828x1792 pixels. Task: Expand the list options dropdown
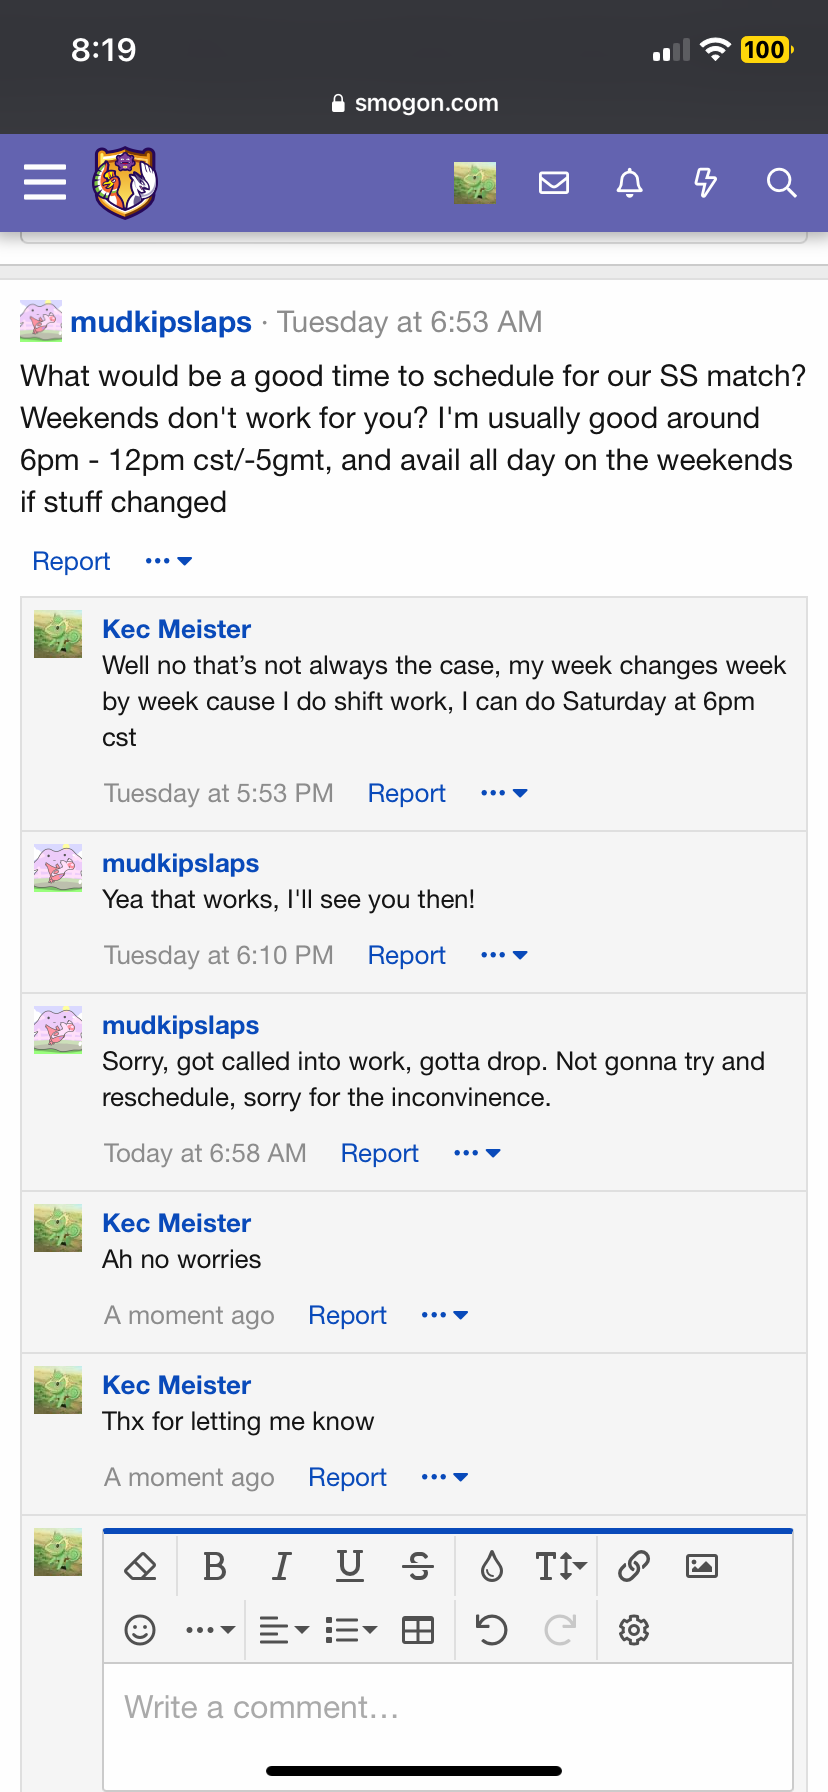click(x=351, y=1630)
